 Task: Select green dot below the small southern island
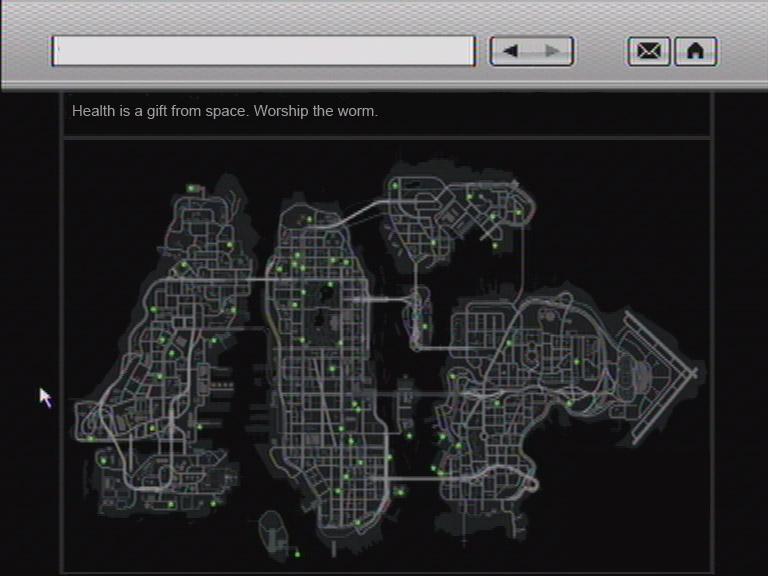[x=297, y=554]
